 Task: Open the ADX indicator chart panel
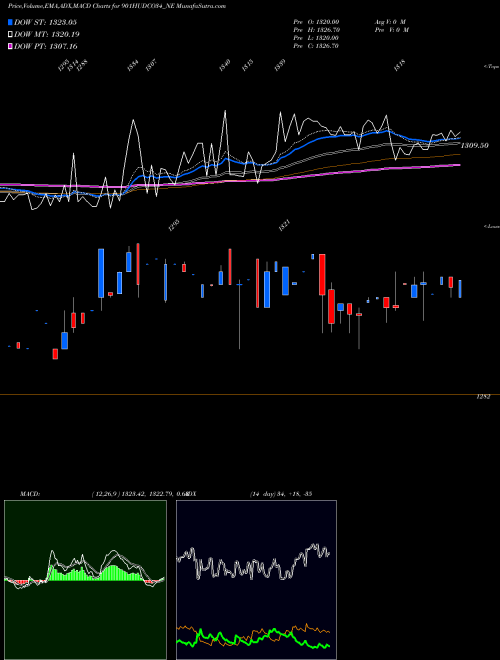[x=256, y=580]
